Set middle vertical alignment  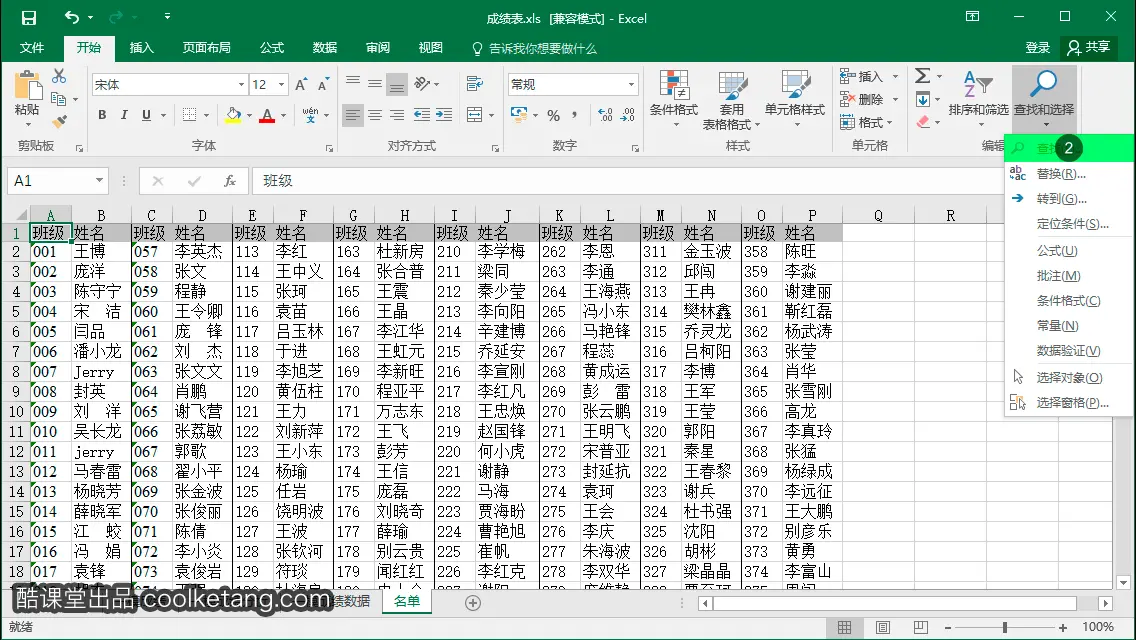point(375,83)
